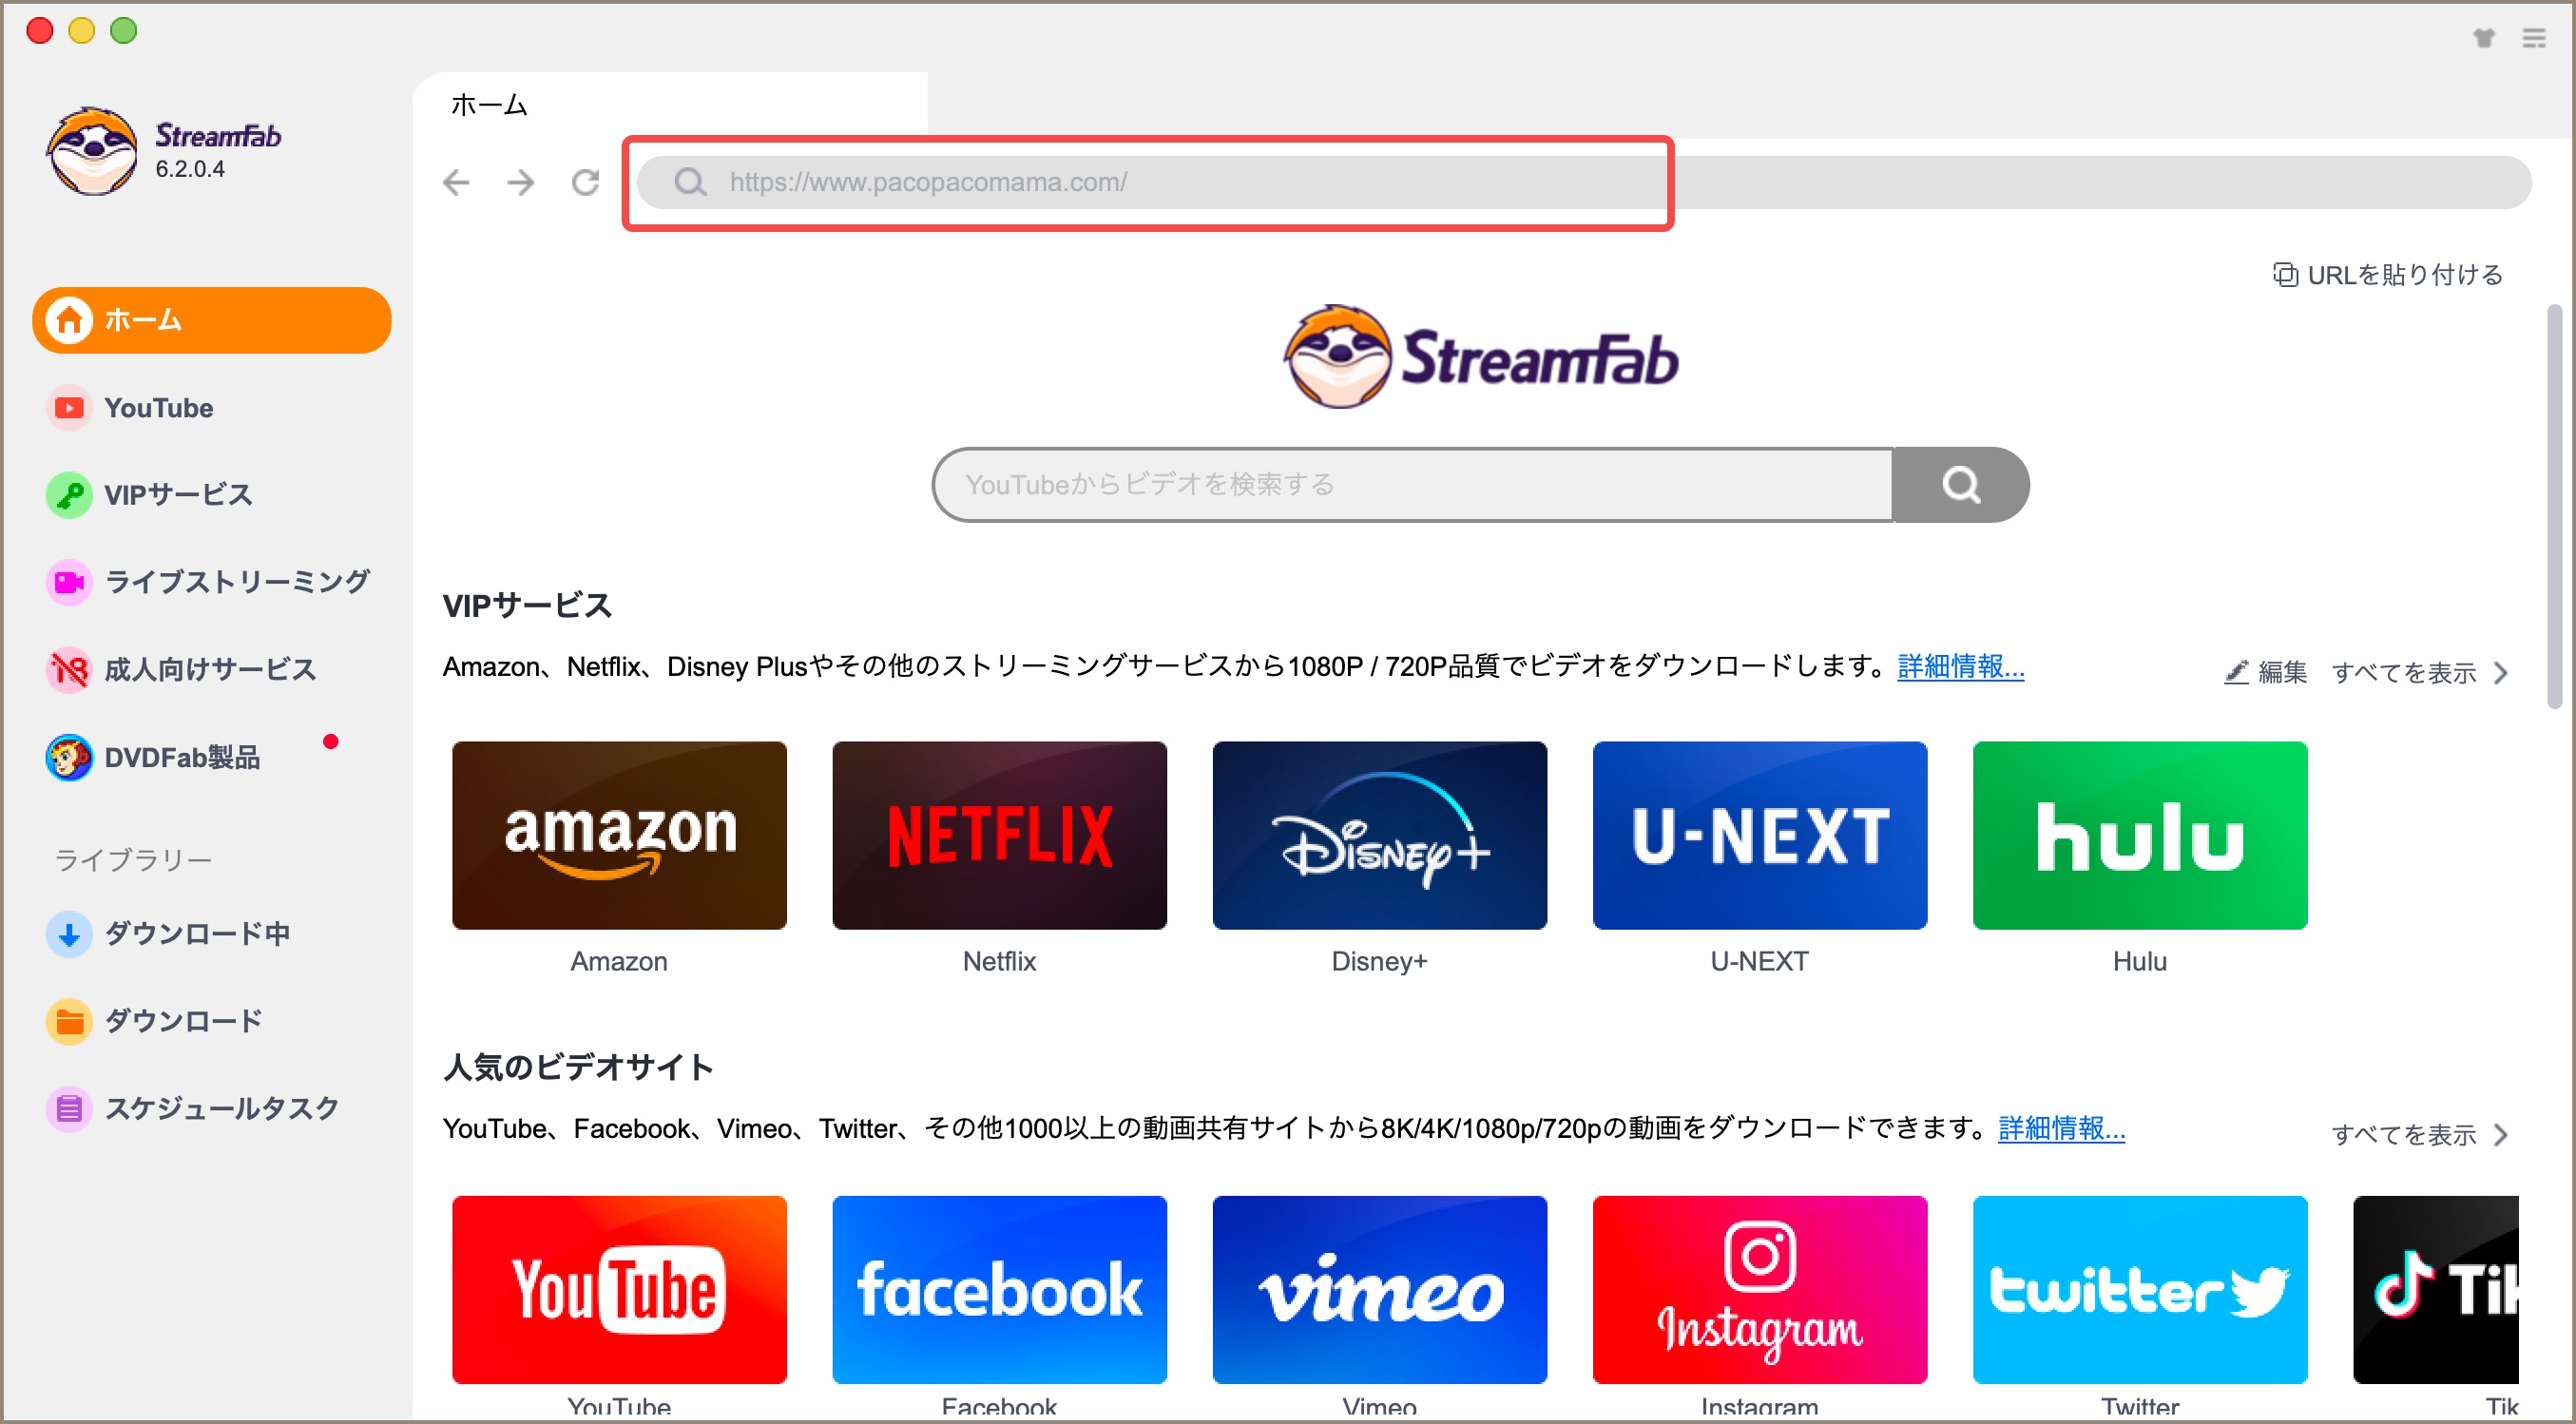The height and width of the screenshot is (1424, 2576).
Task: Reload the page with the refresh icon
Action: coord(585,182)
